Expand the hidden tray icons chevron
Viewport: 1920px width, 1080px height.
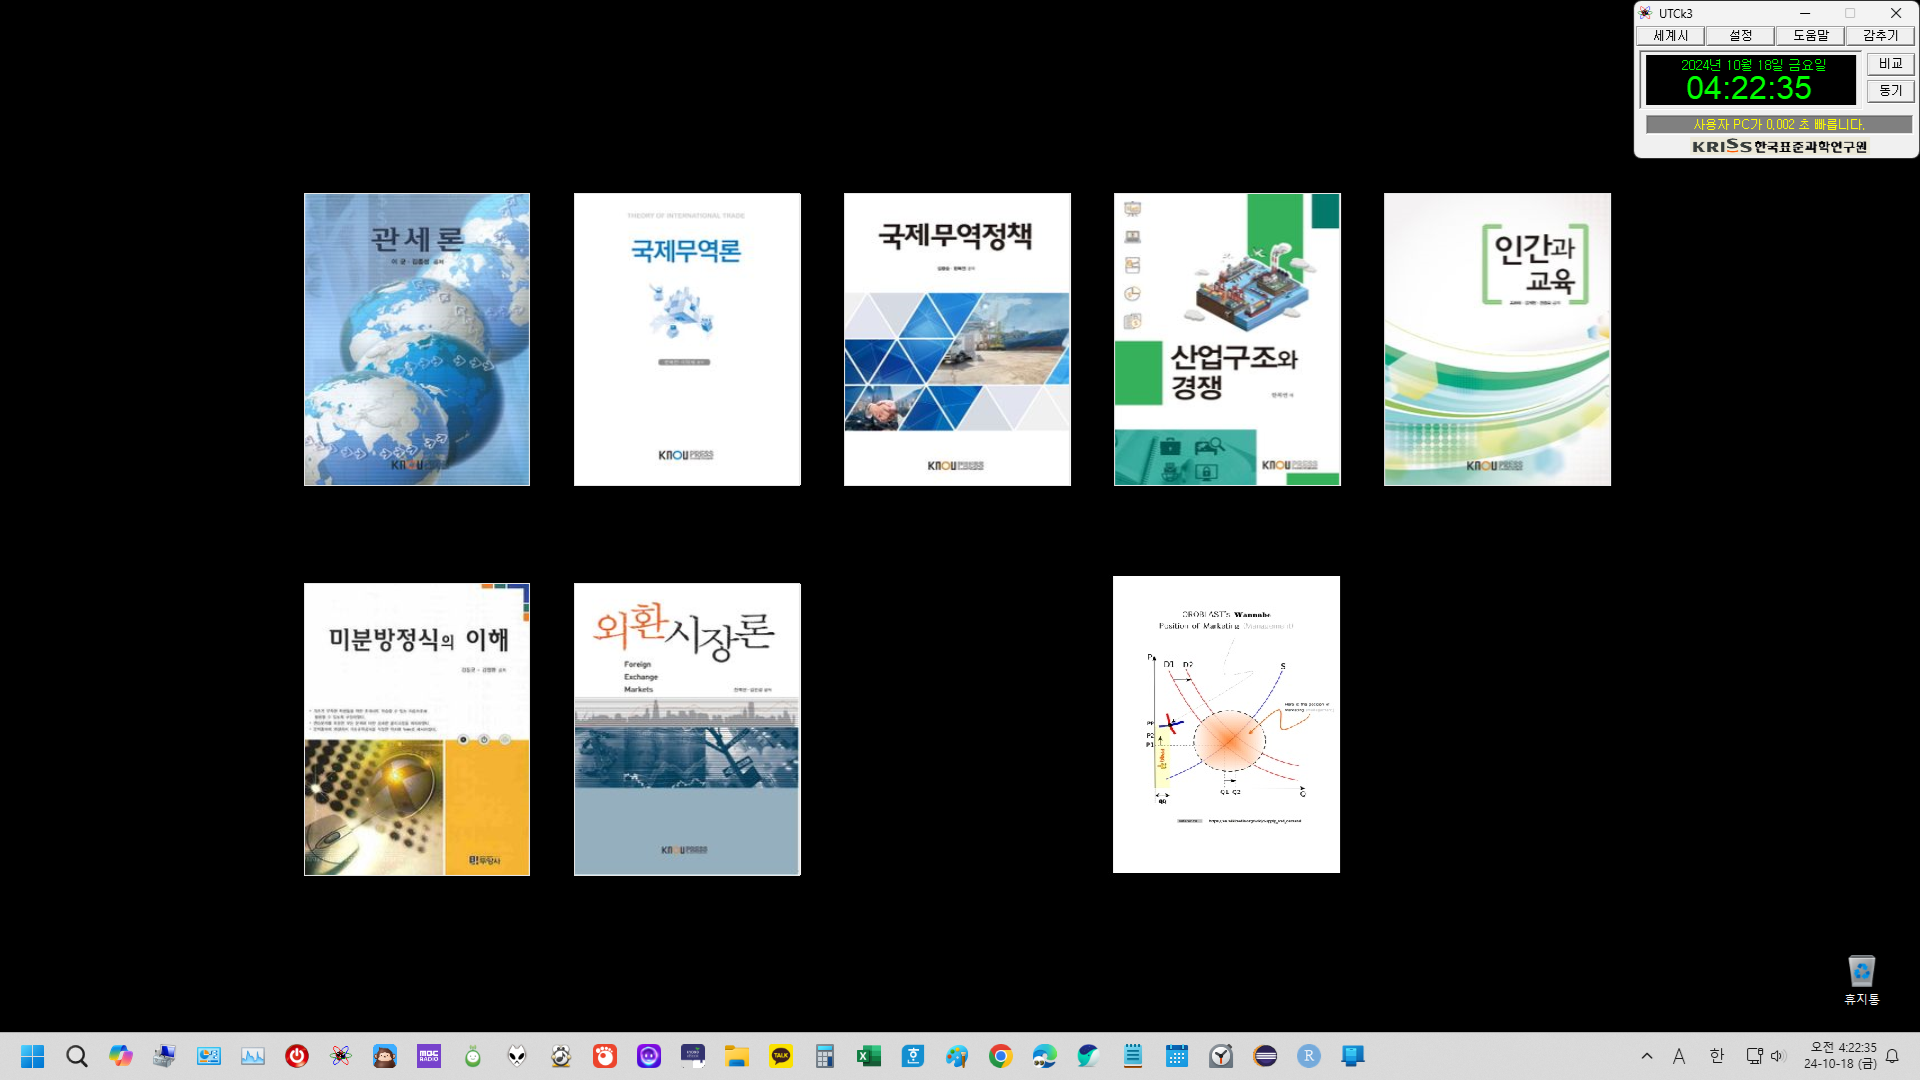1647,1056
